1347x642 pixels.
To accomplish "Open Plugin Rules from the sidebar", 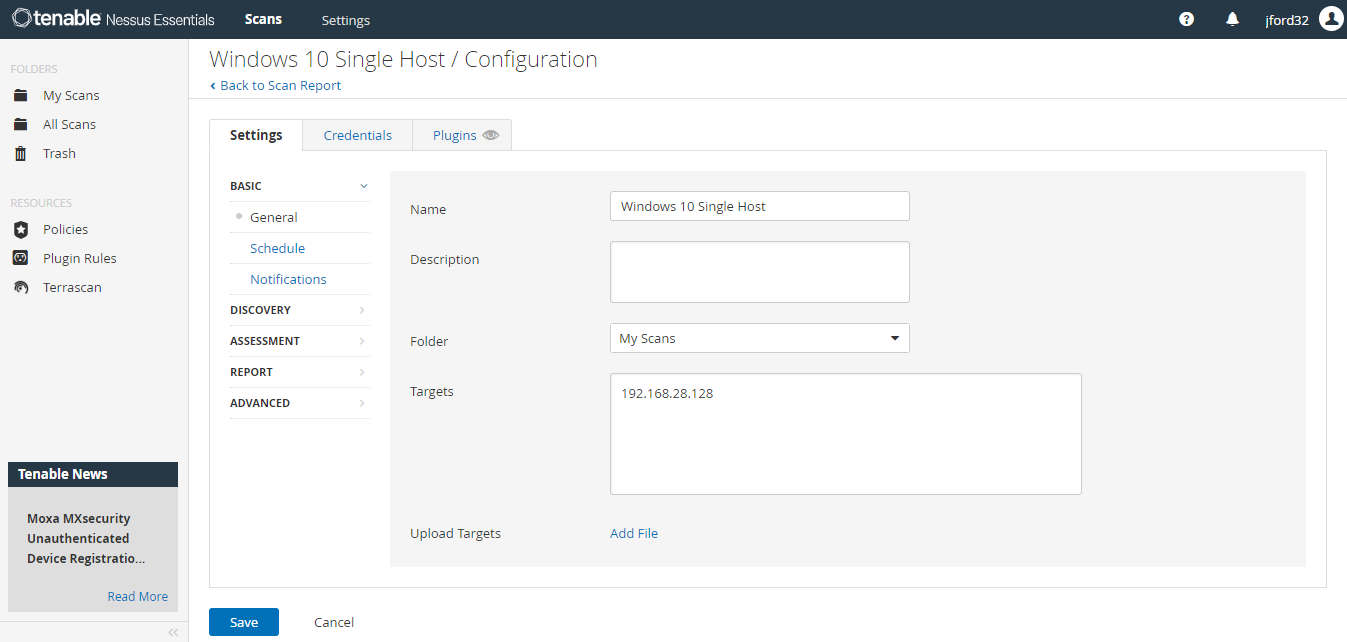I will coord(78,258).
